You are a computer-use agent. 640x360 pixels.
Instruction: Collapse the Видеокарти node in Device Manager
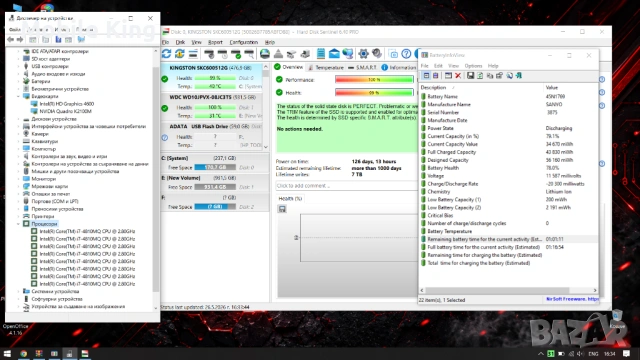click(x=18, y=96)
